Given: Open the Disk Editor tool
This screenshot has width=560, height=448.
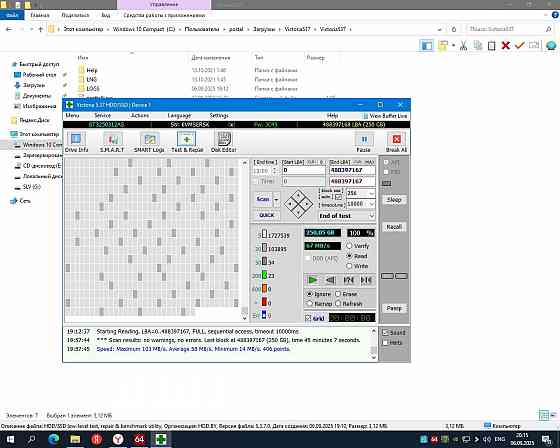Looking at the screenshot, I should point(224,142).
